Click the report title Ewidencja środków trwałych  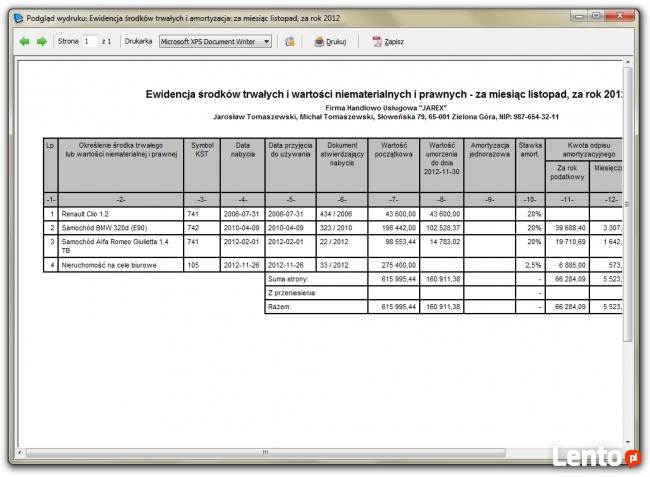click(384, 94)
